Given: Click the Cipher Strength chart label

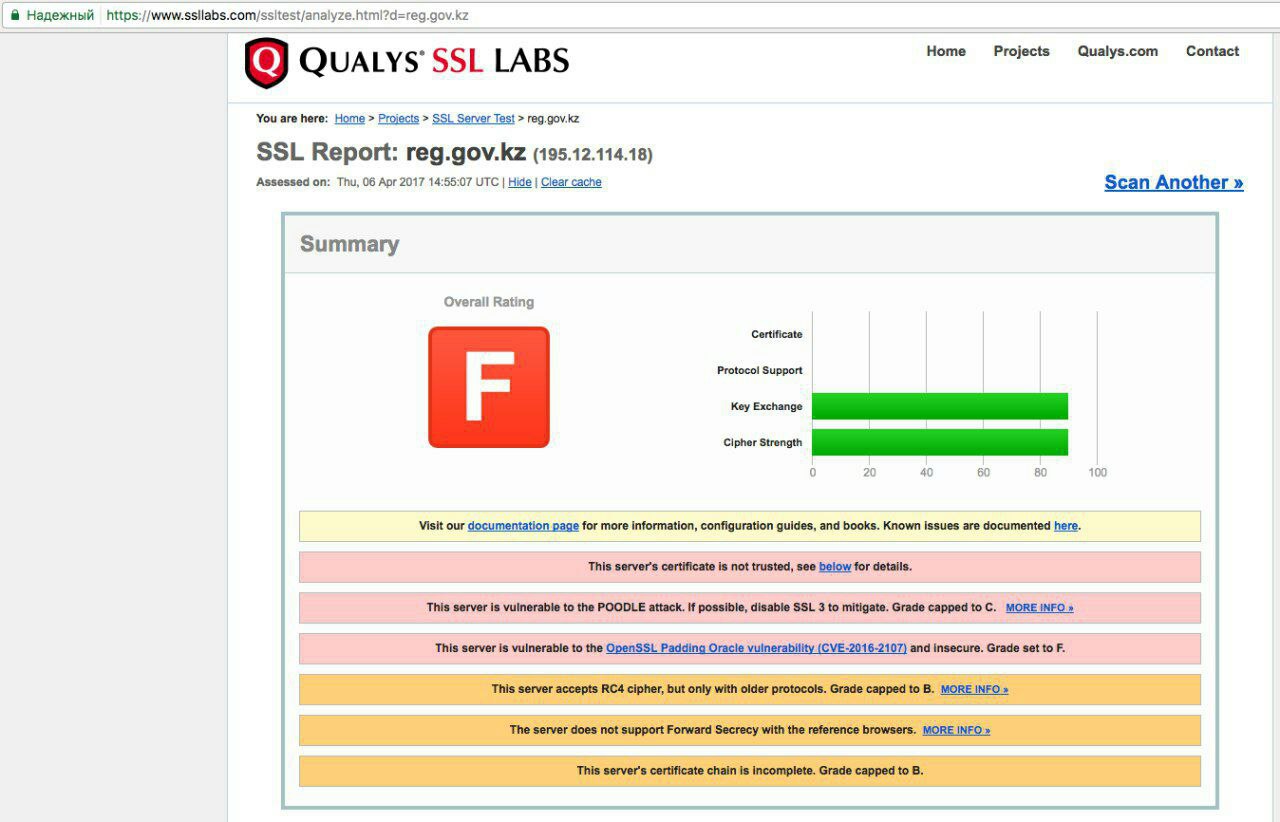Looking at the screenshot, I should pos(763,442).
